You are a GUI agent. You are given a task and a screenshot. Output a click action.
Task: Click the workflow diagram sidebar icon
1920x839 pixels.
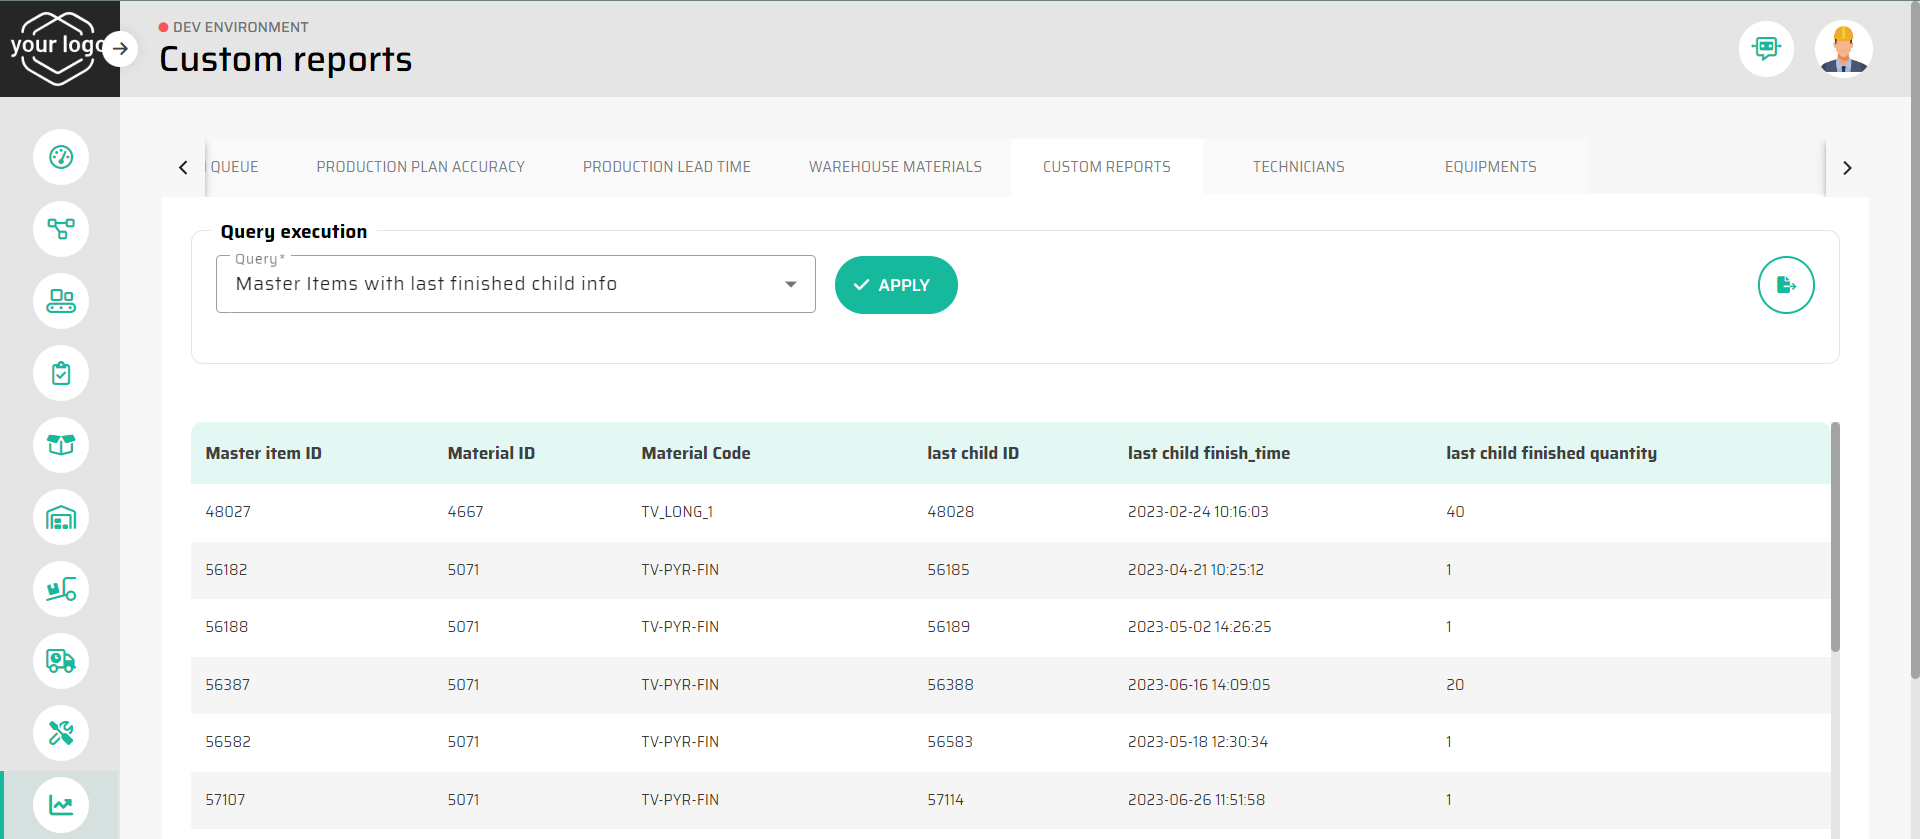[x=61, y=229]
